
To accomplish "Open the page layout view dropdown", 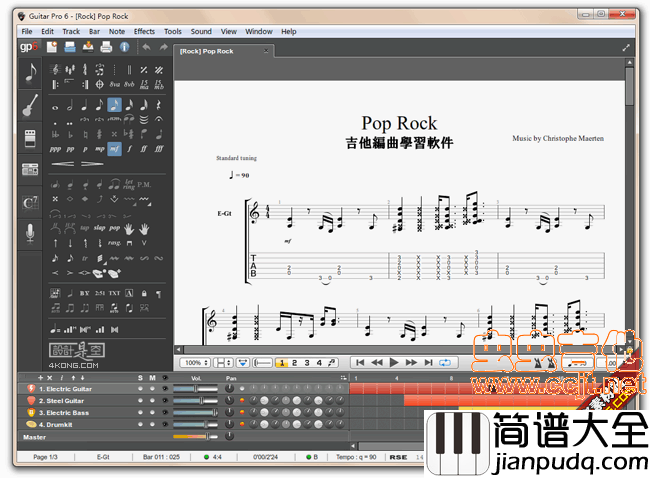I will 223,363.
